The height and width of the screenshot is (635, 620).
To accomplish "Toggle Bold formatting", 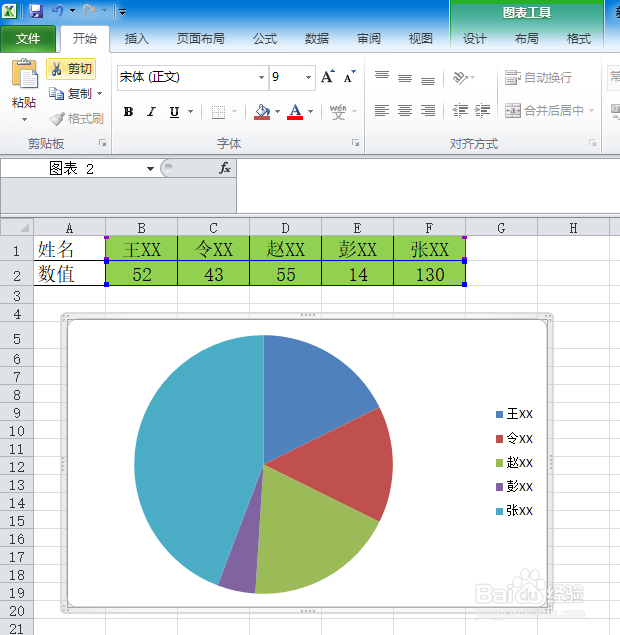I will click(x=128, y=111).
